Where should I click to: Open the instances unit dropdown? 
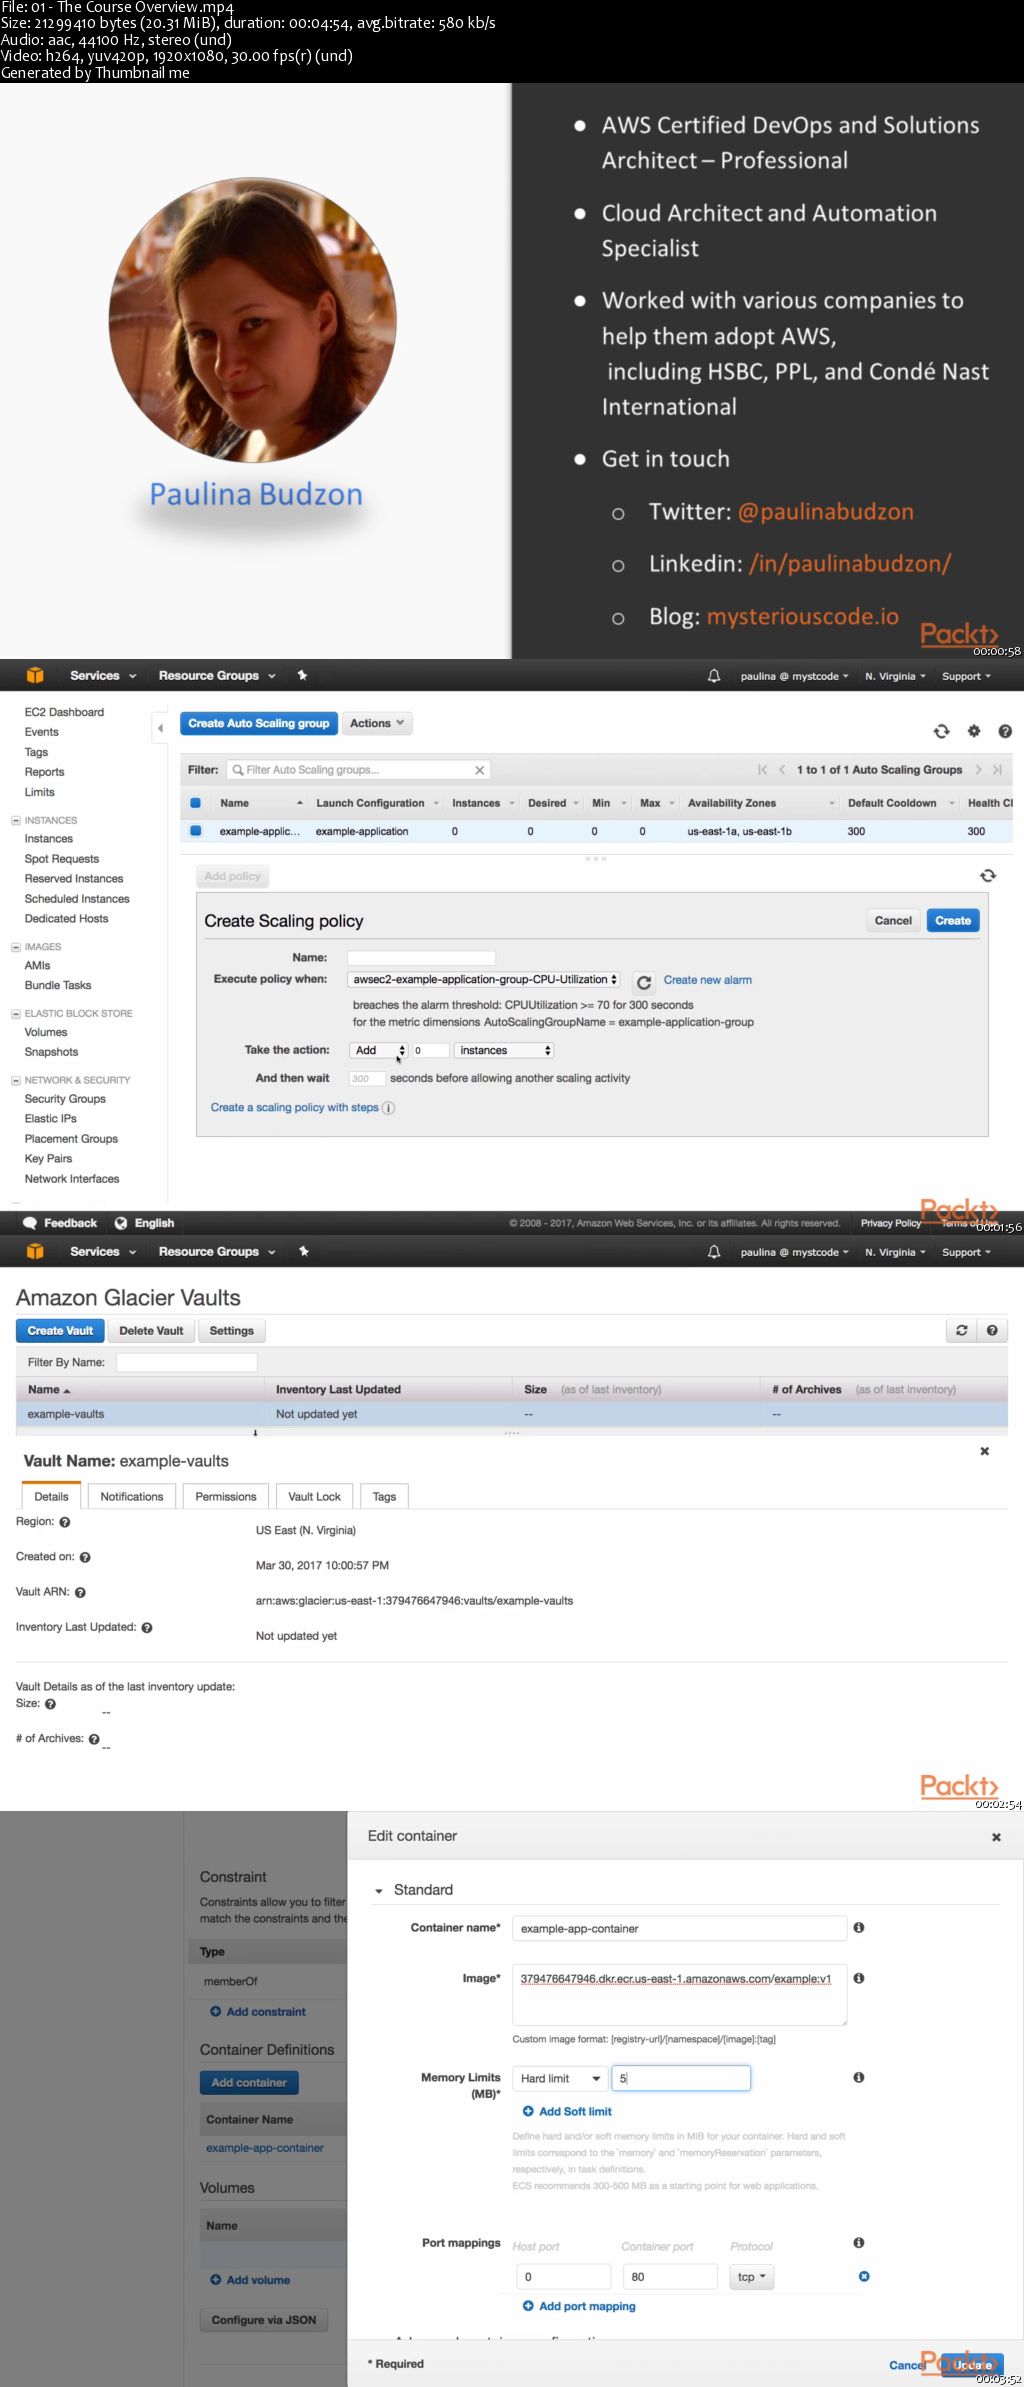coord(504,1050)
